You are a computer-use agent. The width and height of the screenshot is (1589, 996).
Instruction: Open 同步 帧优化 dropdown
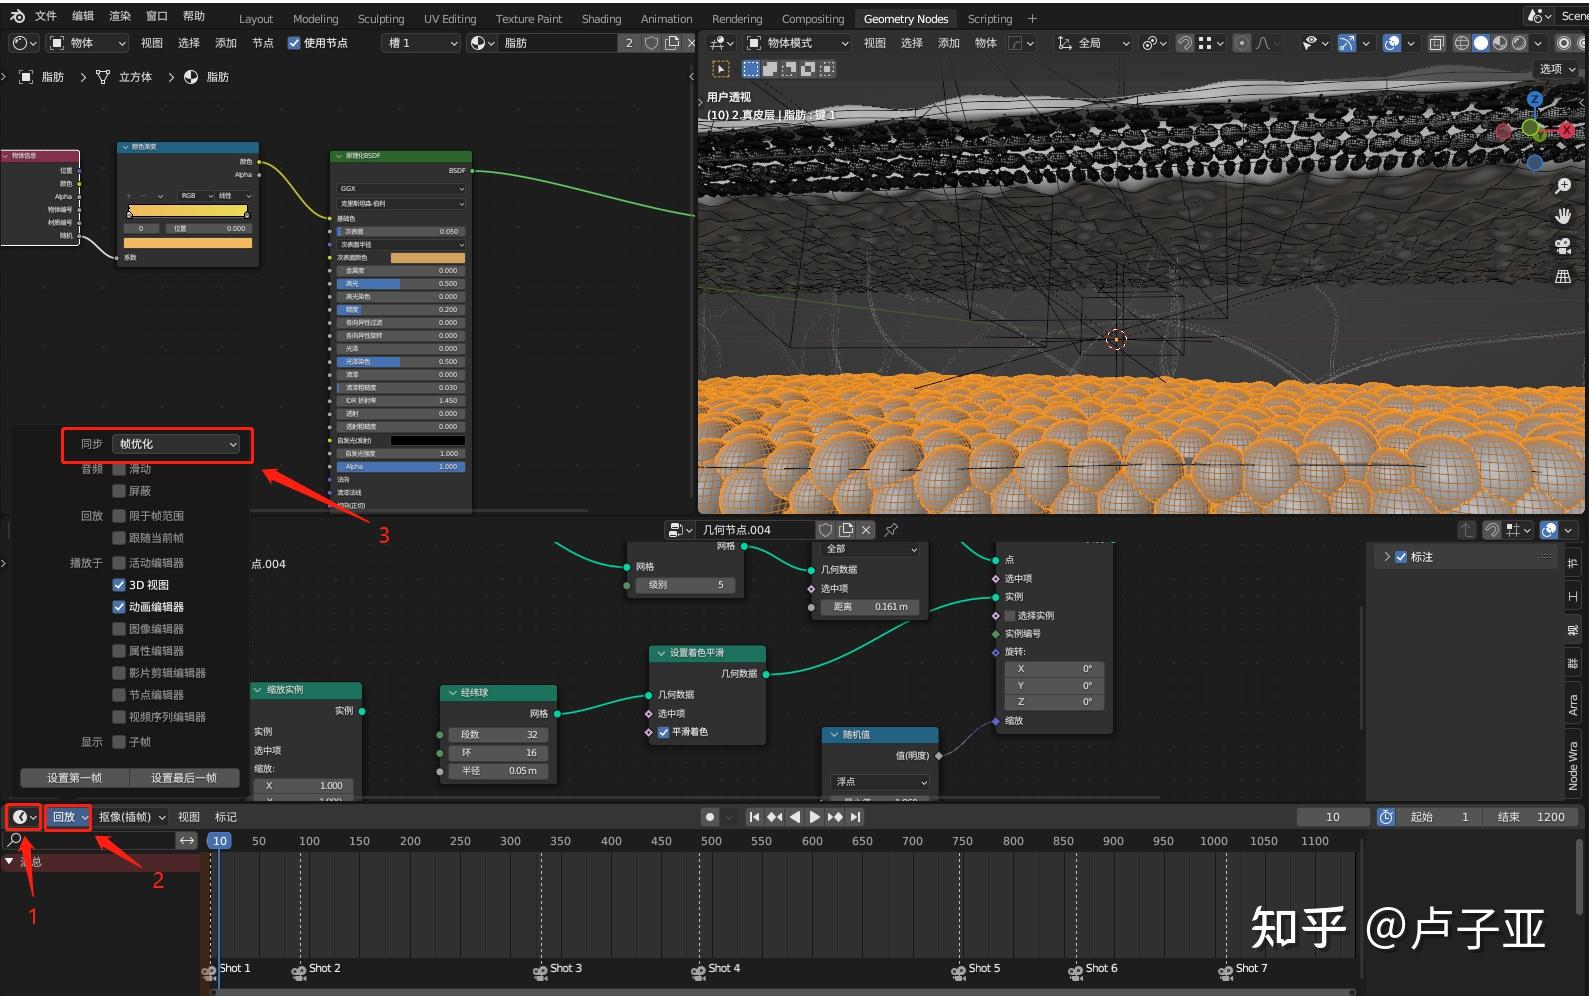(176, 444)
